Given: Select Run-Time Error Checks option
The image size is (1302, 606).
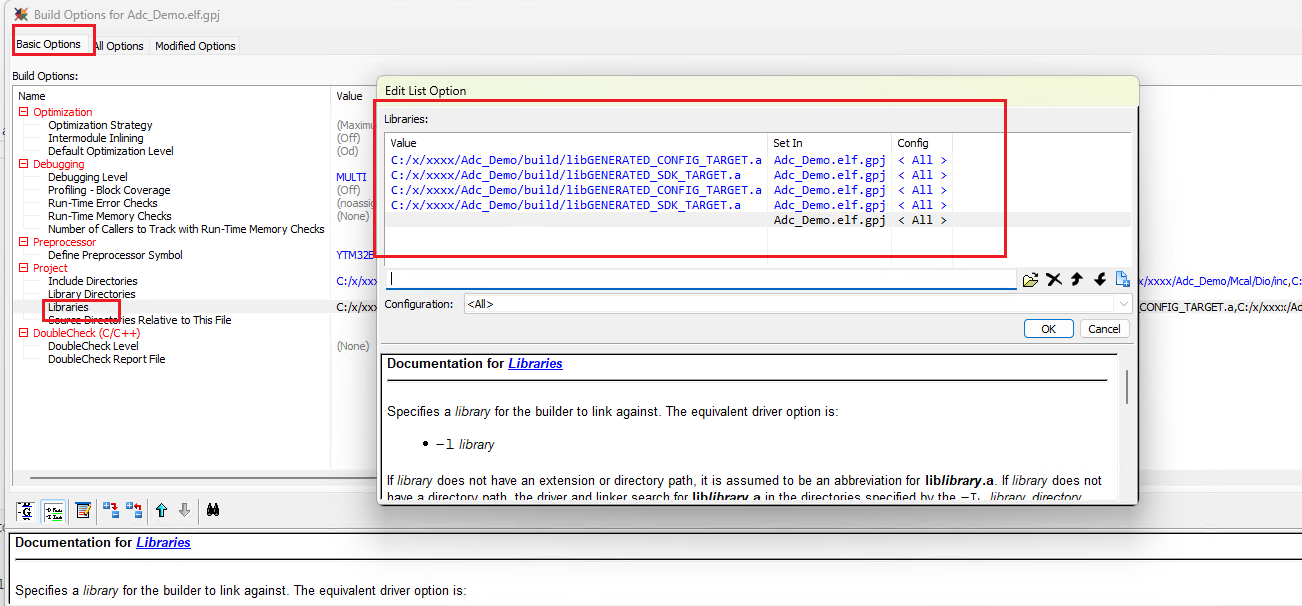Looking at the screenshot, I should [103, 203].
